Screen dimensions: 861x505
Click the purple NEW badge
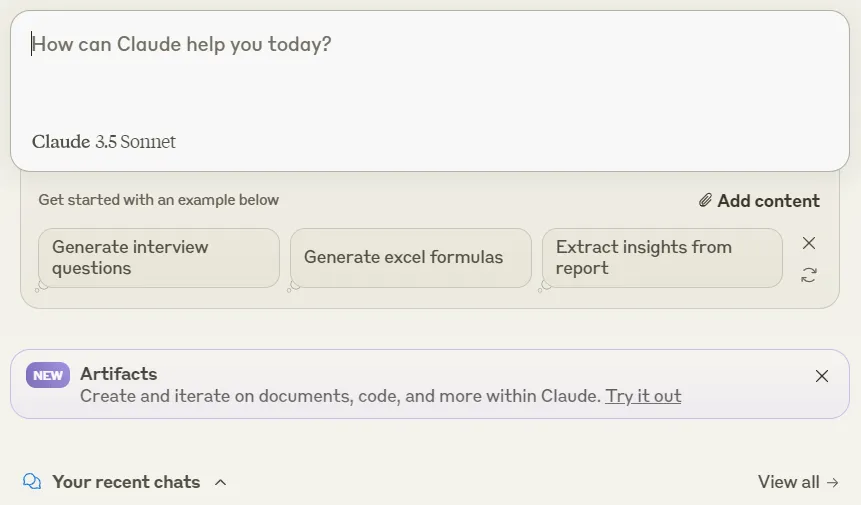(48, 375)
